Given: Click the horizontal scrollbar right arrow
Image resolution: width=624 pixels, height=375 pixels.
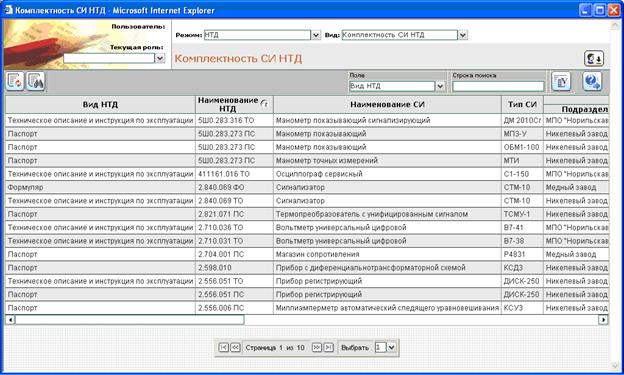Looking at the screenshot, I should click(603, 320).
